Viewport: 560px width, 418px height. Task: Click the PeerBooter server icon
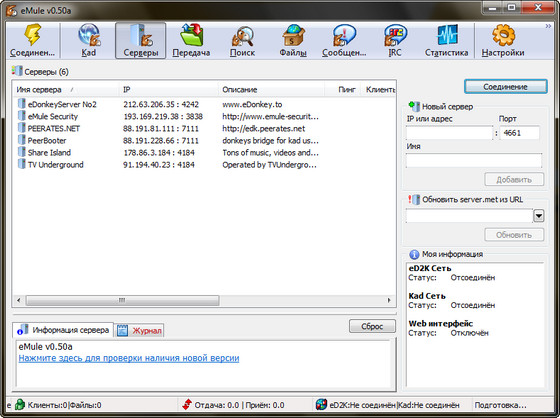coord(21,140)
